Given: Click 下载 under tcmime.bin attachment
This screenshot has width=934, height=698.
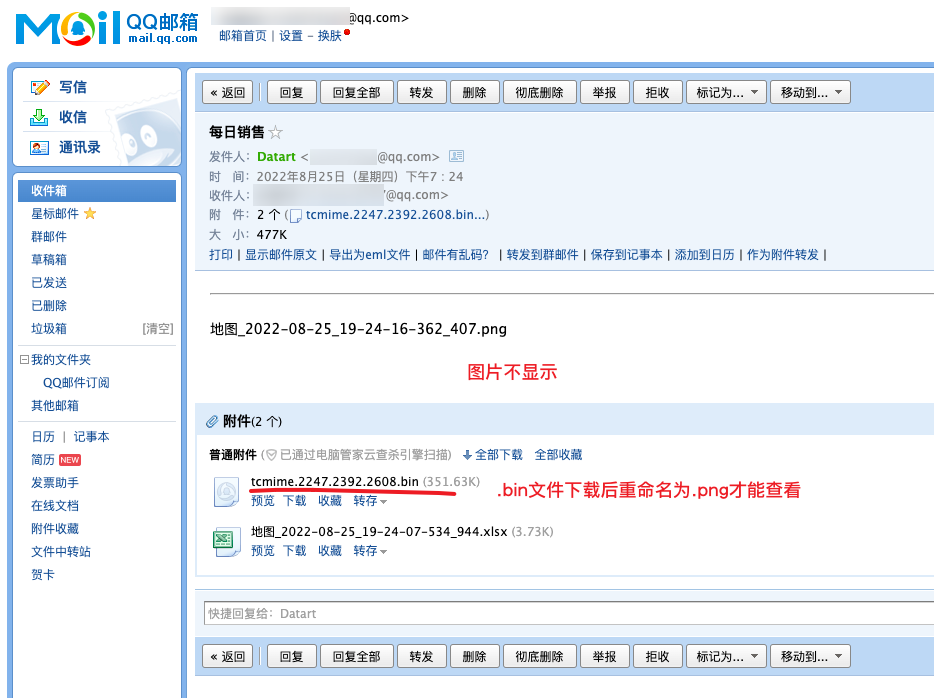Looking at the screenshot, I should click(x=294, y=501).
